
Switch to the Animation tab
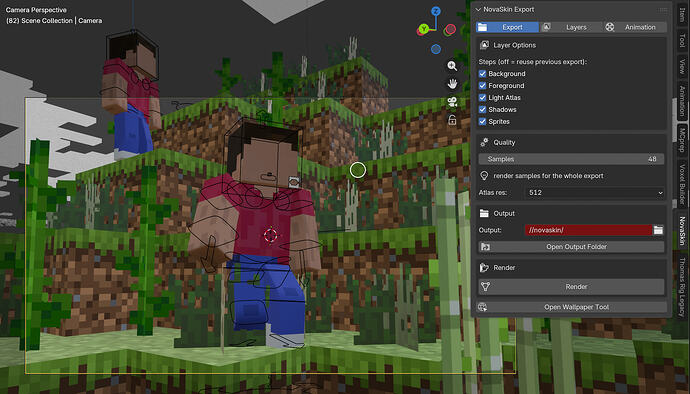635,27
